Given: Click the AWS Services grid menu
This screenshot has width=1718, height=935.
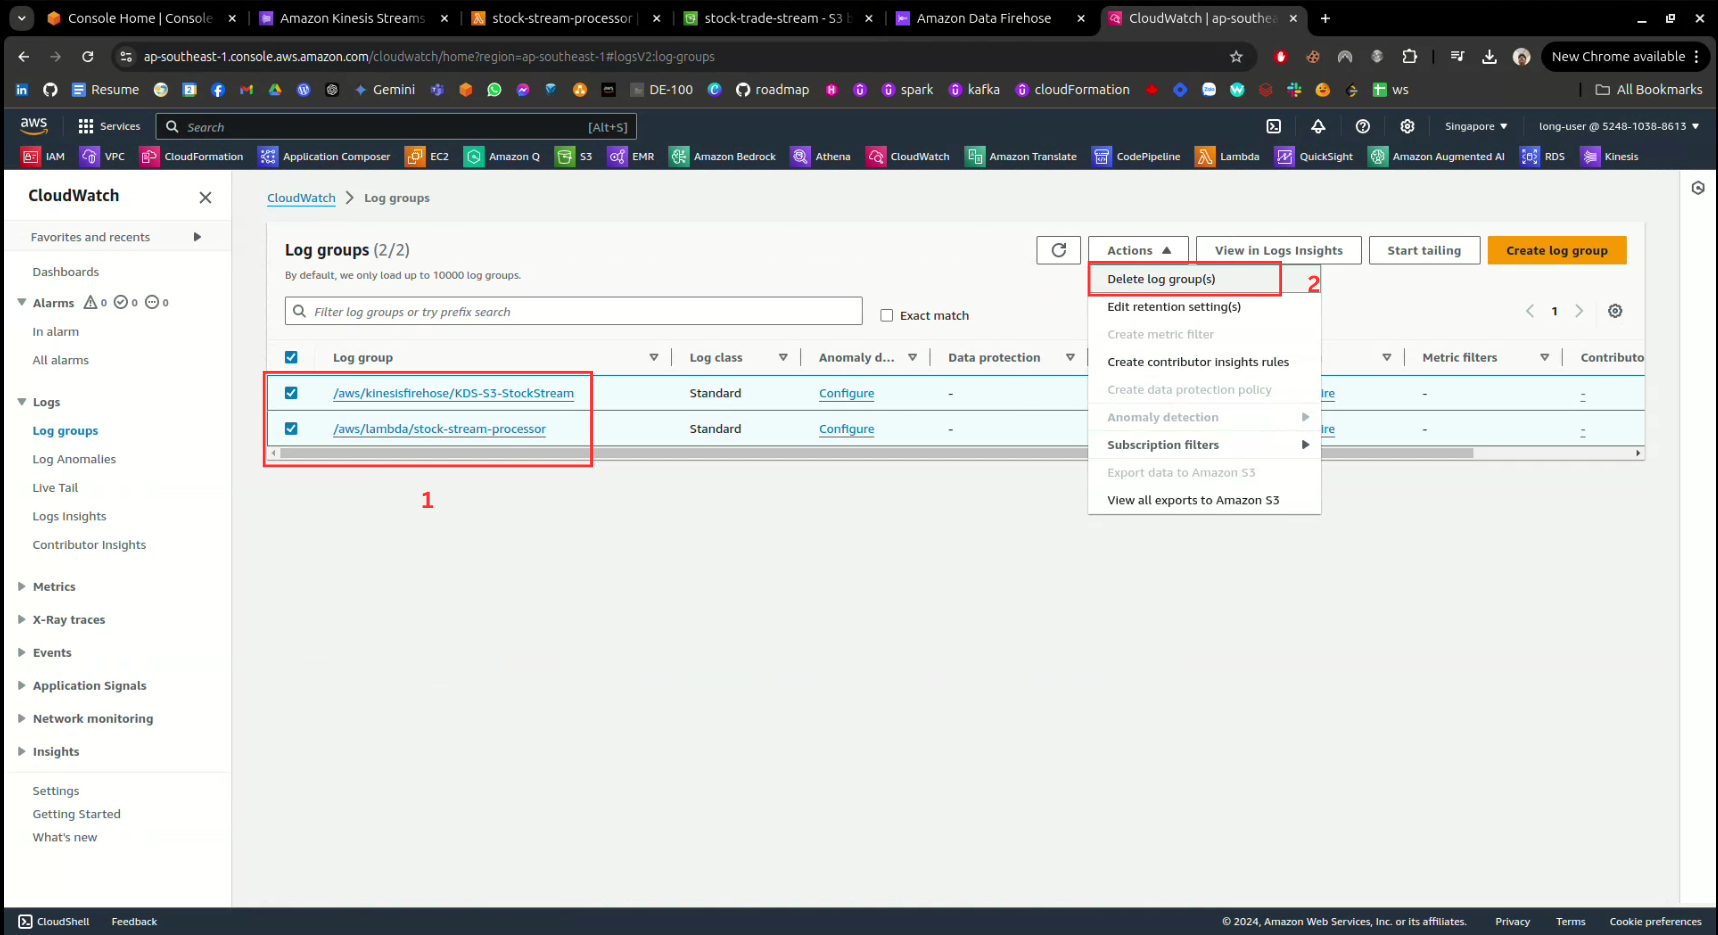Looking at the screenshot, I should [x=109, y=126].
